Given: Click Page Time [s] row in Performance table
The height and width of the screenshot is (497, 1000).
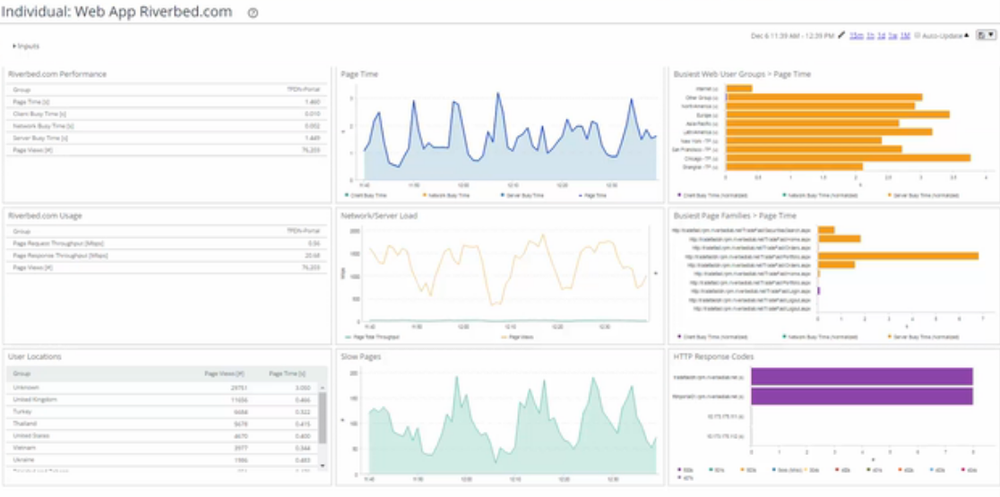Looking at the screenshot, I should 167,101.
